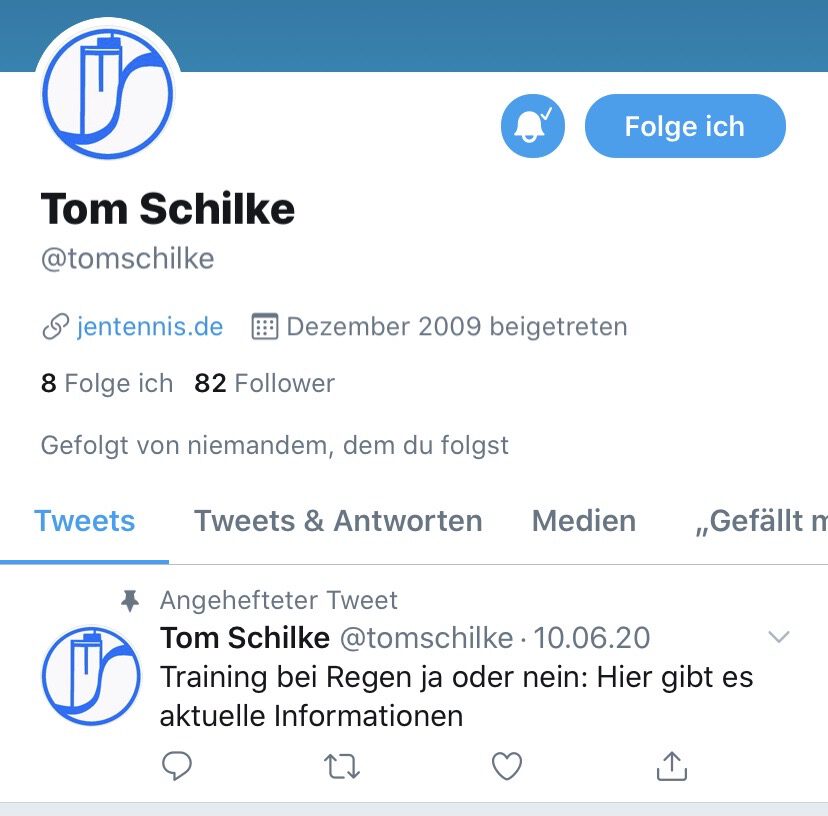Switch to the Medien tab
Image resolution: width=828 pixels, height=816 pixels.
(584, 521)
